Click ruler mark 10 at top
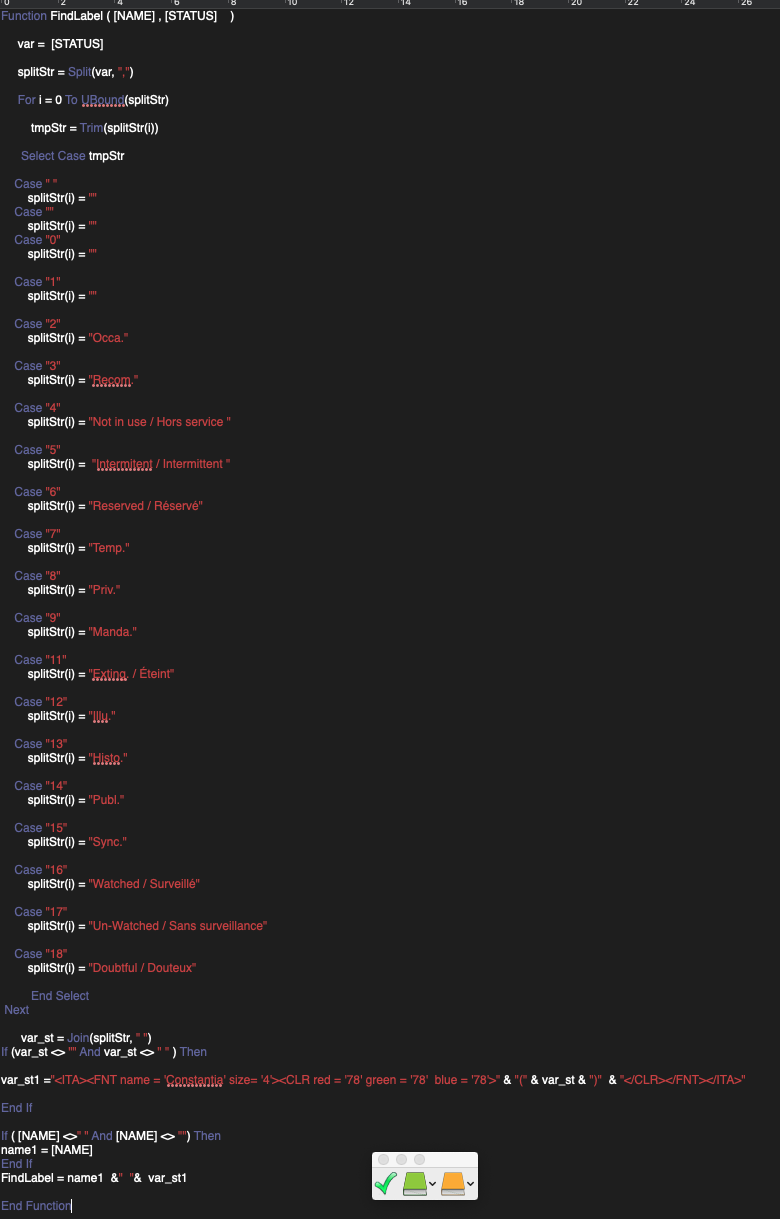 291,4
